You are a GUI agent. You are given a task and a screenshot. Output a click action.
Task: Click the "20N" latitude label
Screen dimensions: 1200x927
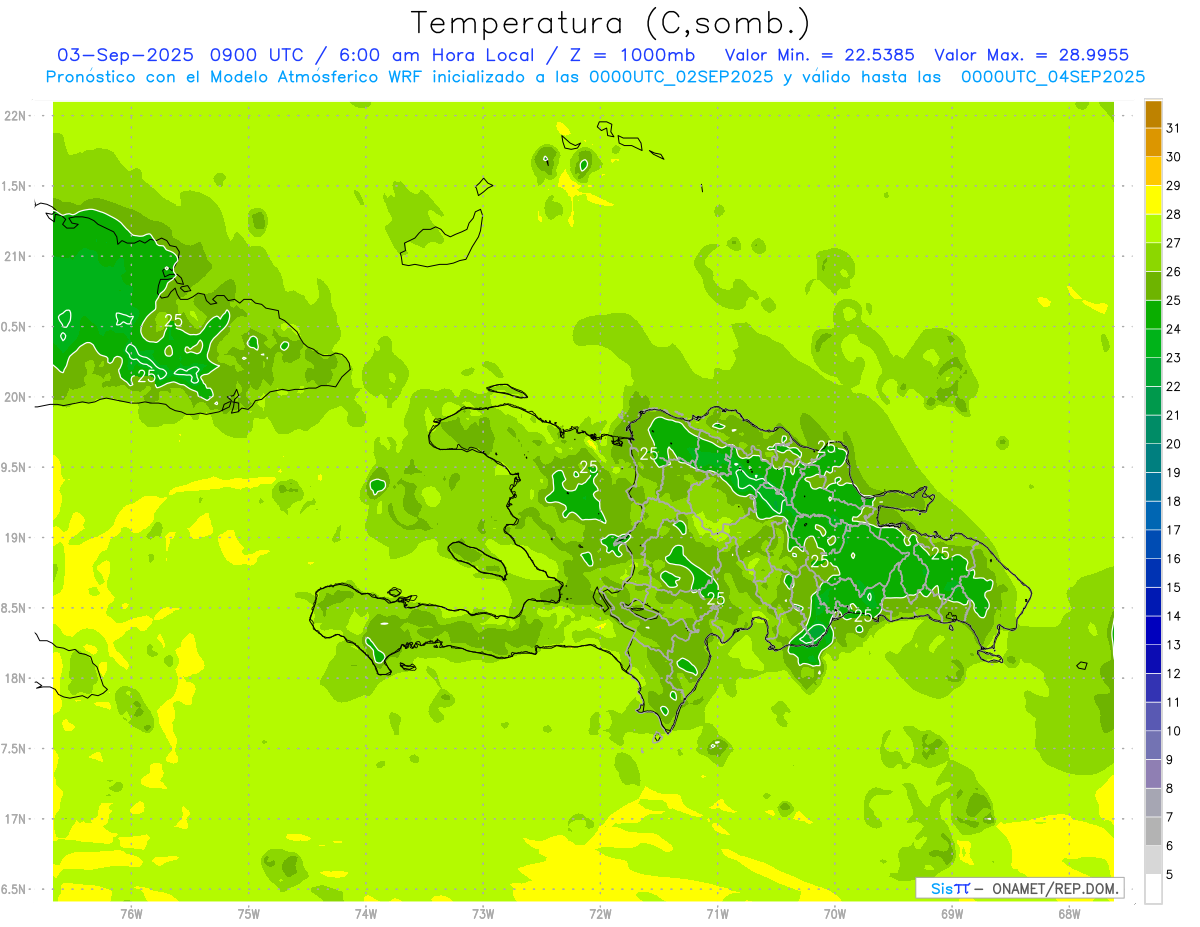coord(16,397)
